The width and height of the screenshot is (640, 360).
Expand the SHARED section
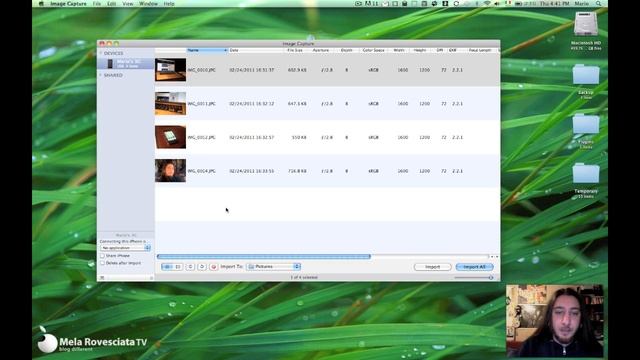pos(101,75)
